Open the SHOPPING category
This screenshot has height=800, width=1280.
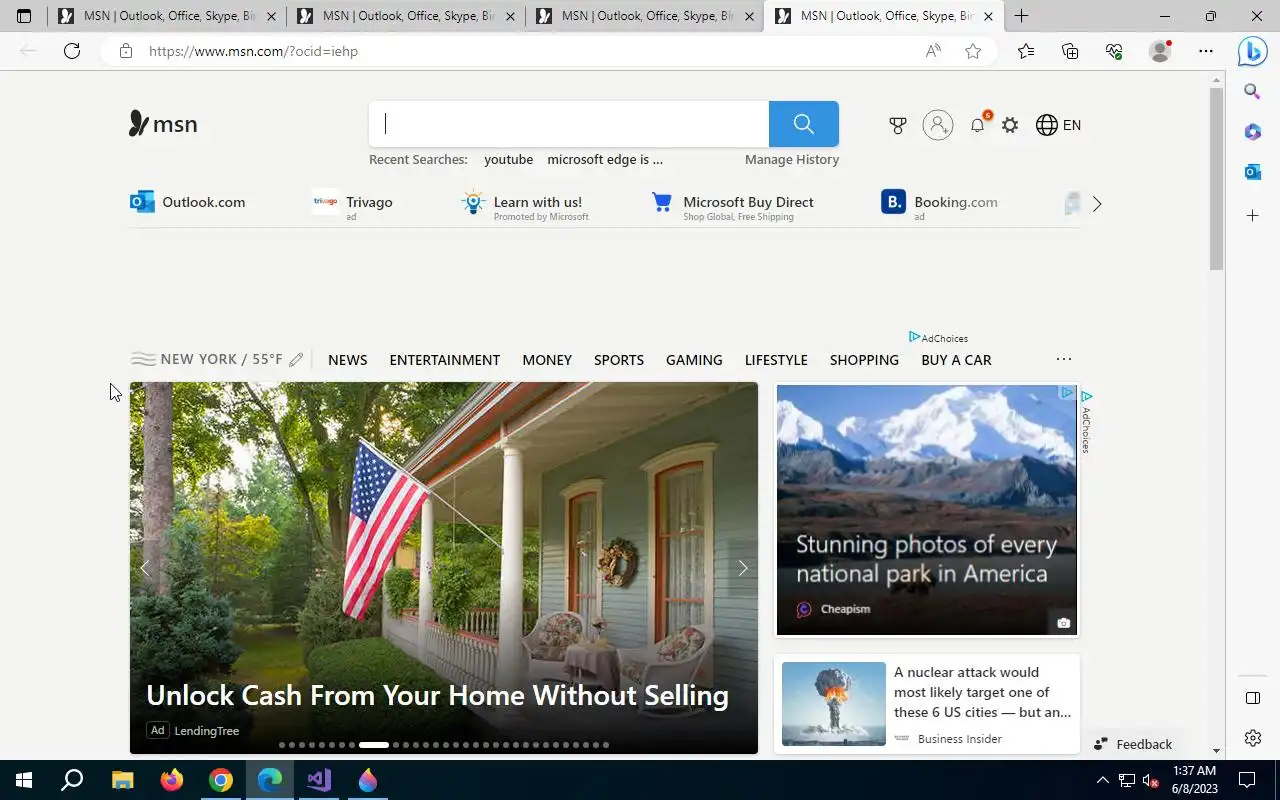coord(864,360)
